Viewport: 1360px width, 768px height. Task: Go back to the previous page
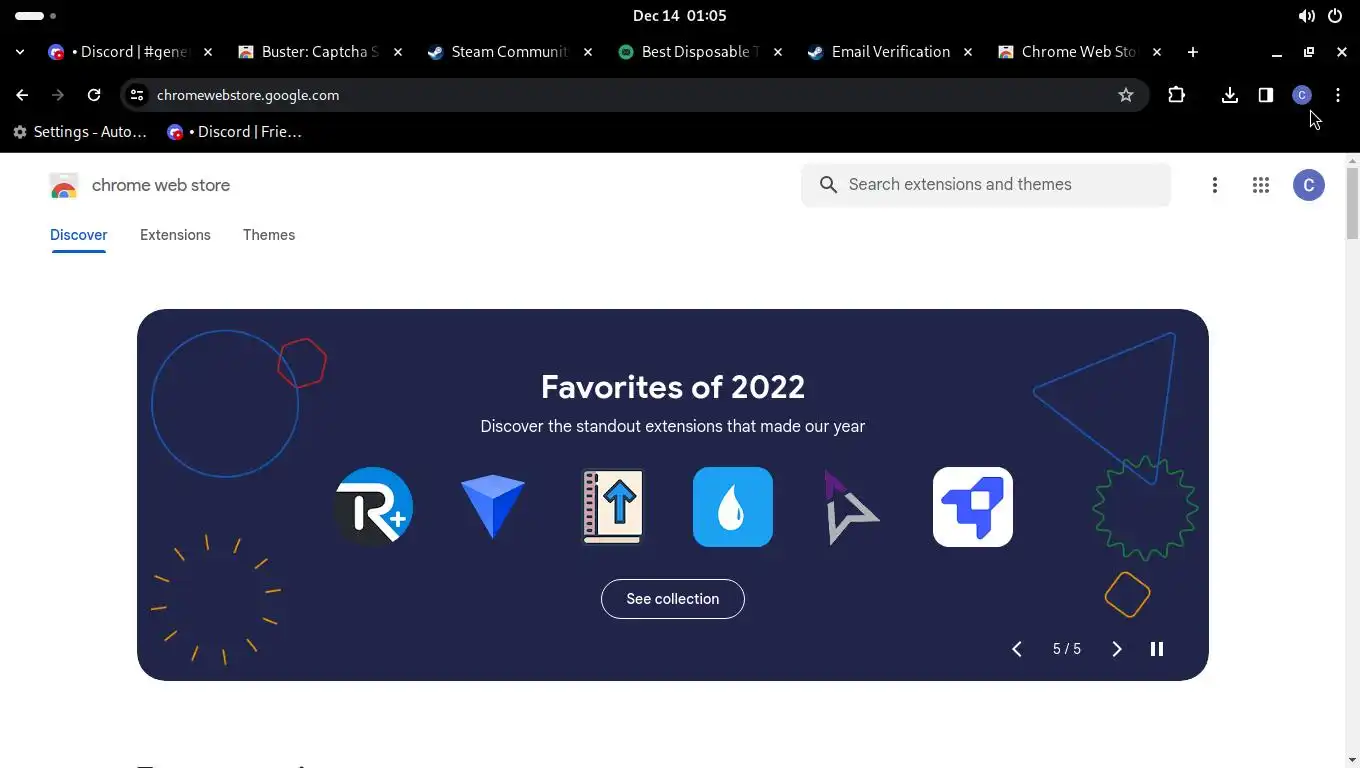(22, 95)
